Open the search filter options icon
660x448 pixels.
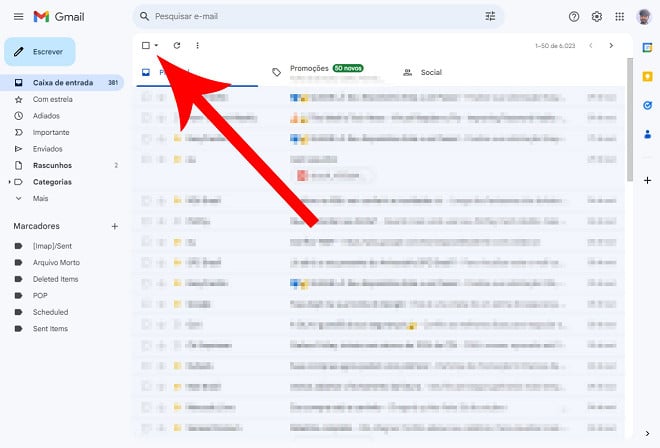pos(490,16)
